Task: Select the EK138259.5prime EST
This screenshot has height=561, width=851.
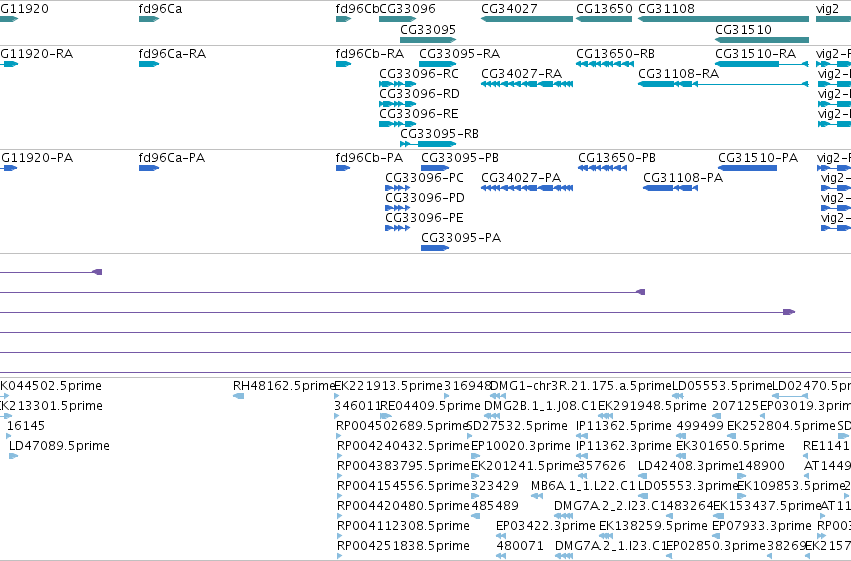Action: pyautogui.click(x=606, y=536)
